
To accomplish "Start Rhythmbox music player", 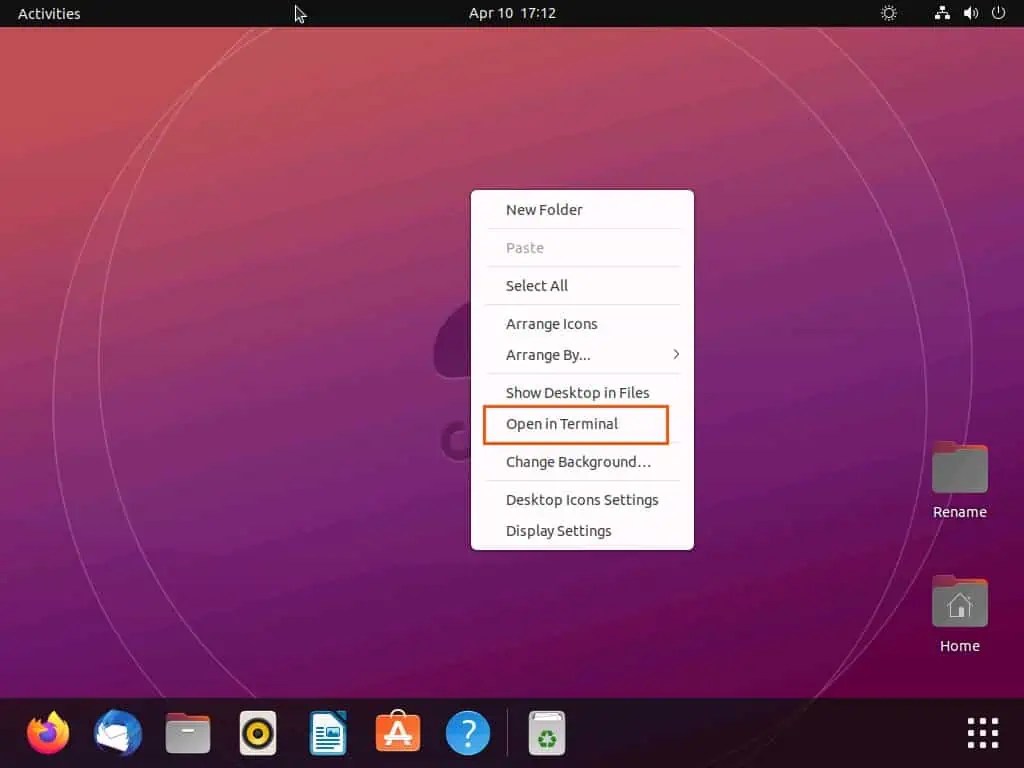I will tap(257, 732).
